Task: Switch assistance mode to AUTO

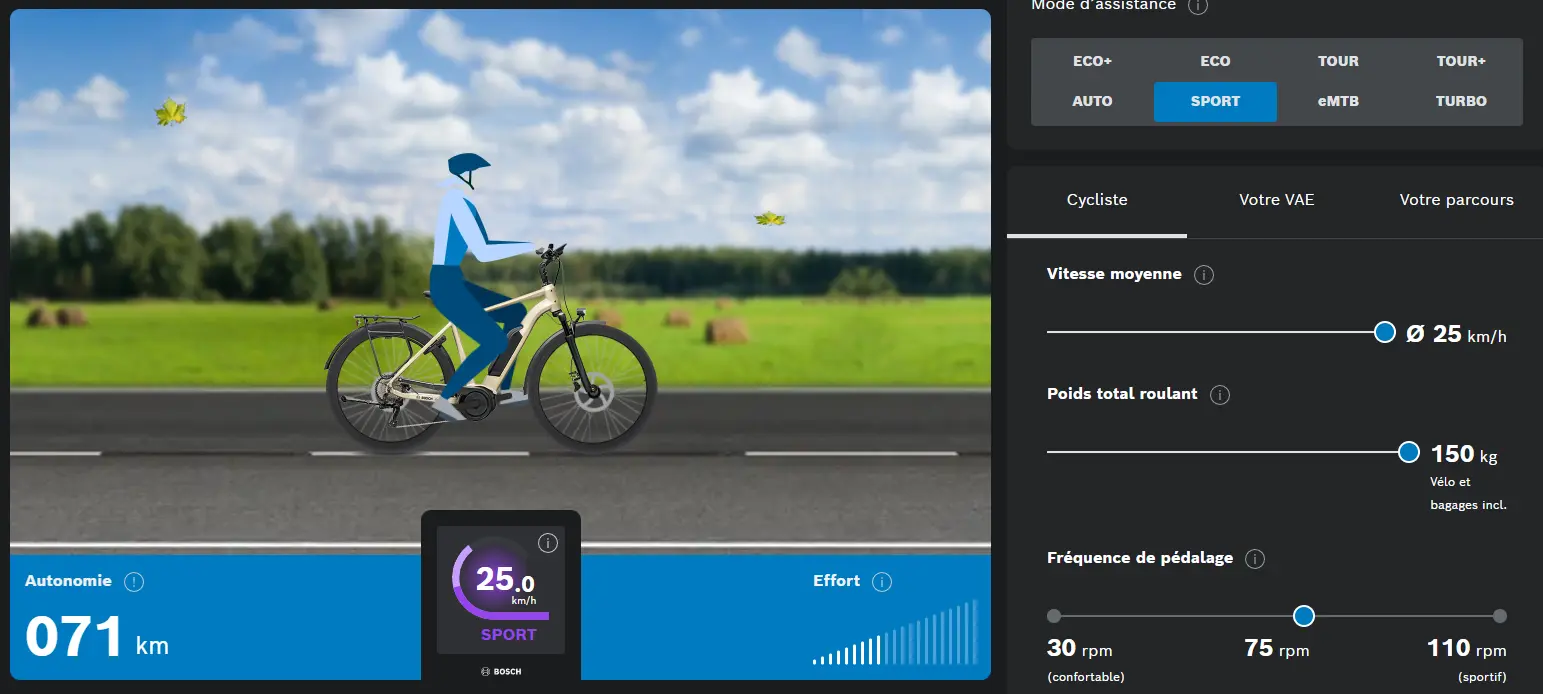Action: coord(1092,101)
